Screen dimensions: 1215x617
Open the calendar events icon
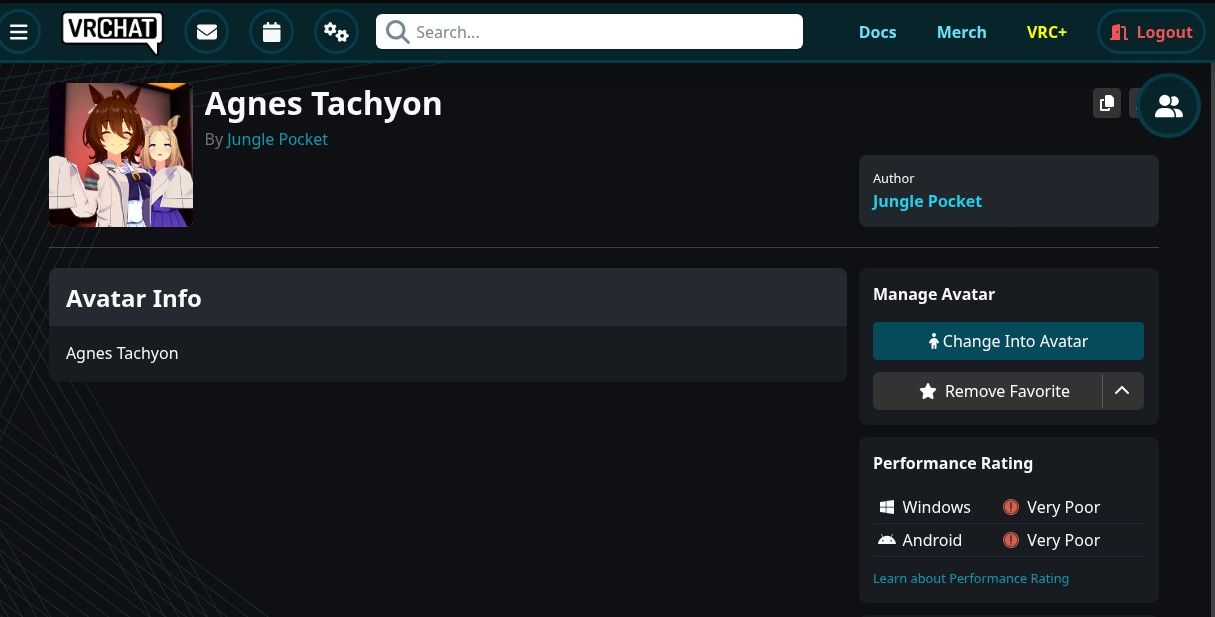[x=271, y=32]
